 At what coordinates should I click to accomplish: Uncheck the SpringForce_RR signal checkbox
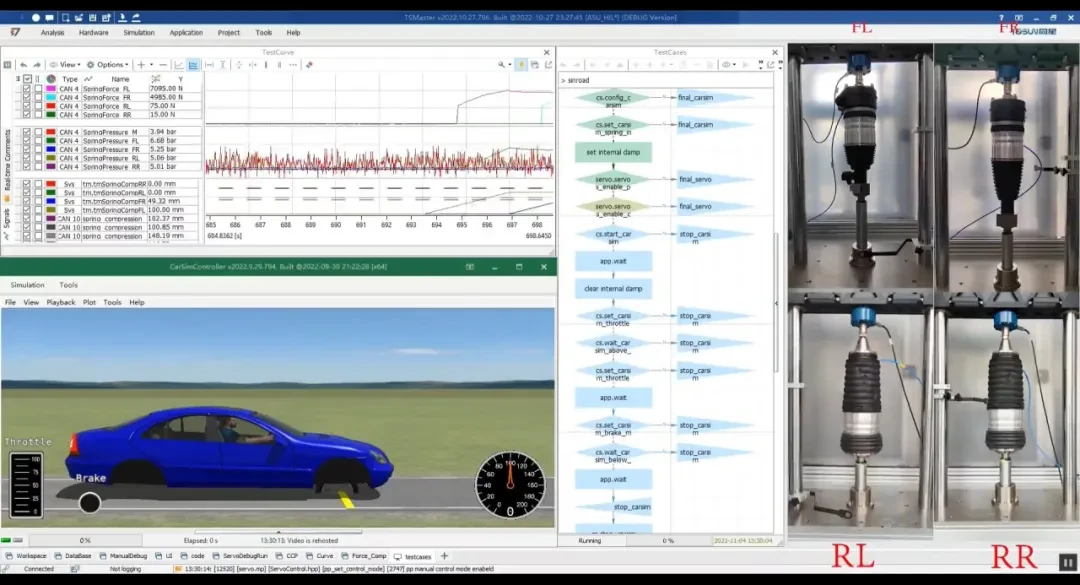click(x=27, y=115)
